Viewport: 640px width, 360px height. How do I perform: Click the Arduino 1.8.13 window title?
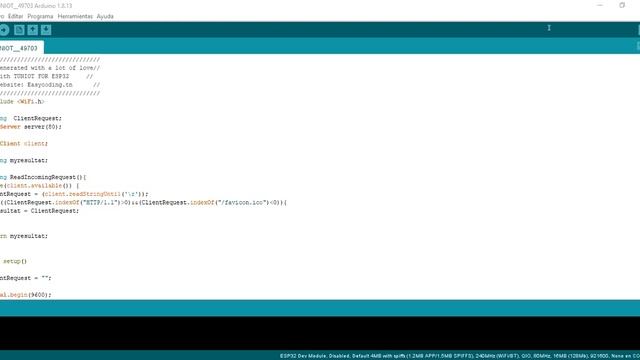tap(37, 6)
